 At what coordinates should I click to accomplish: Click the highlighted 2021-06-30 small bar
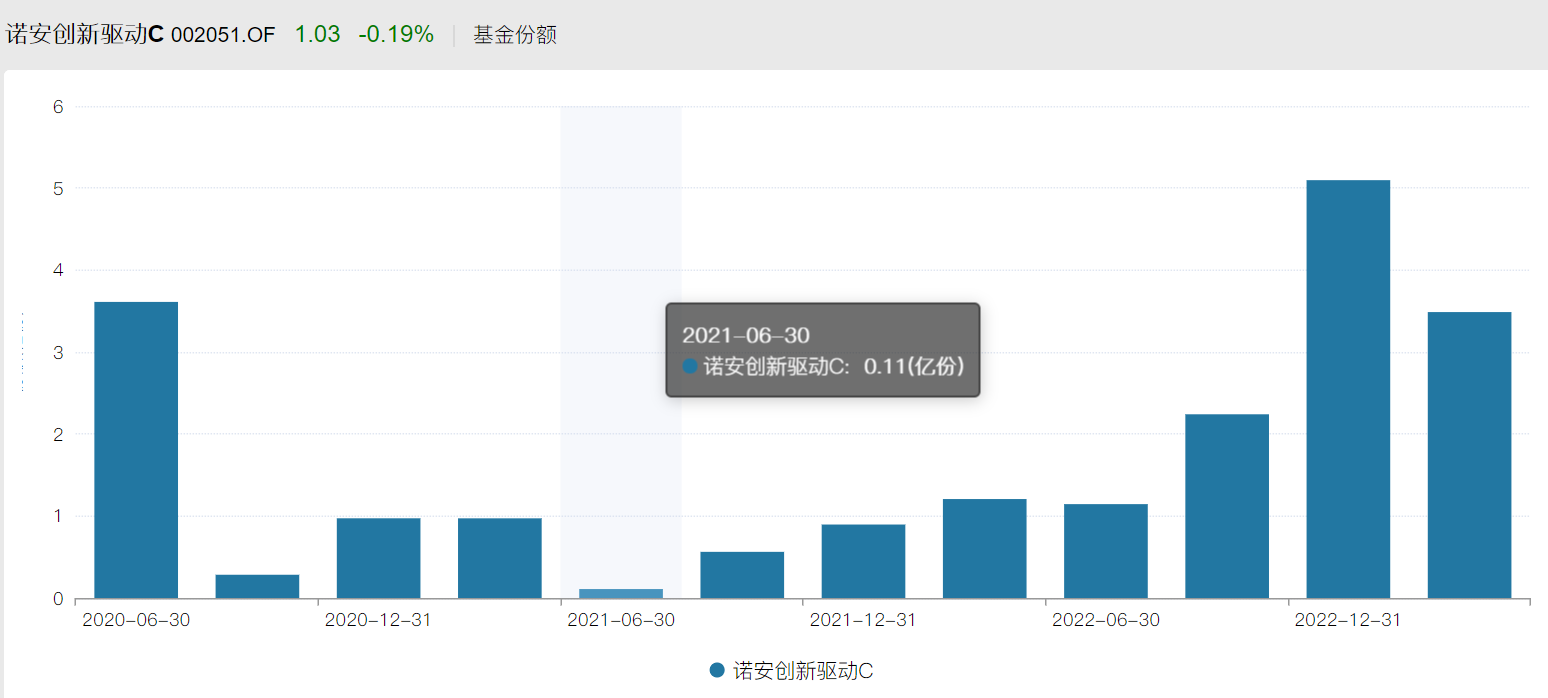pos(621,593)
